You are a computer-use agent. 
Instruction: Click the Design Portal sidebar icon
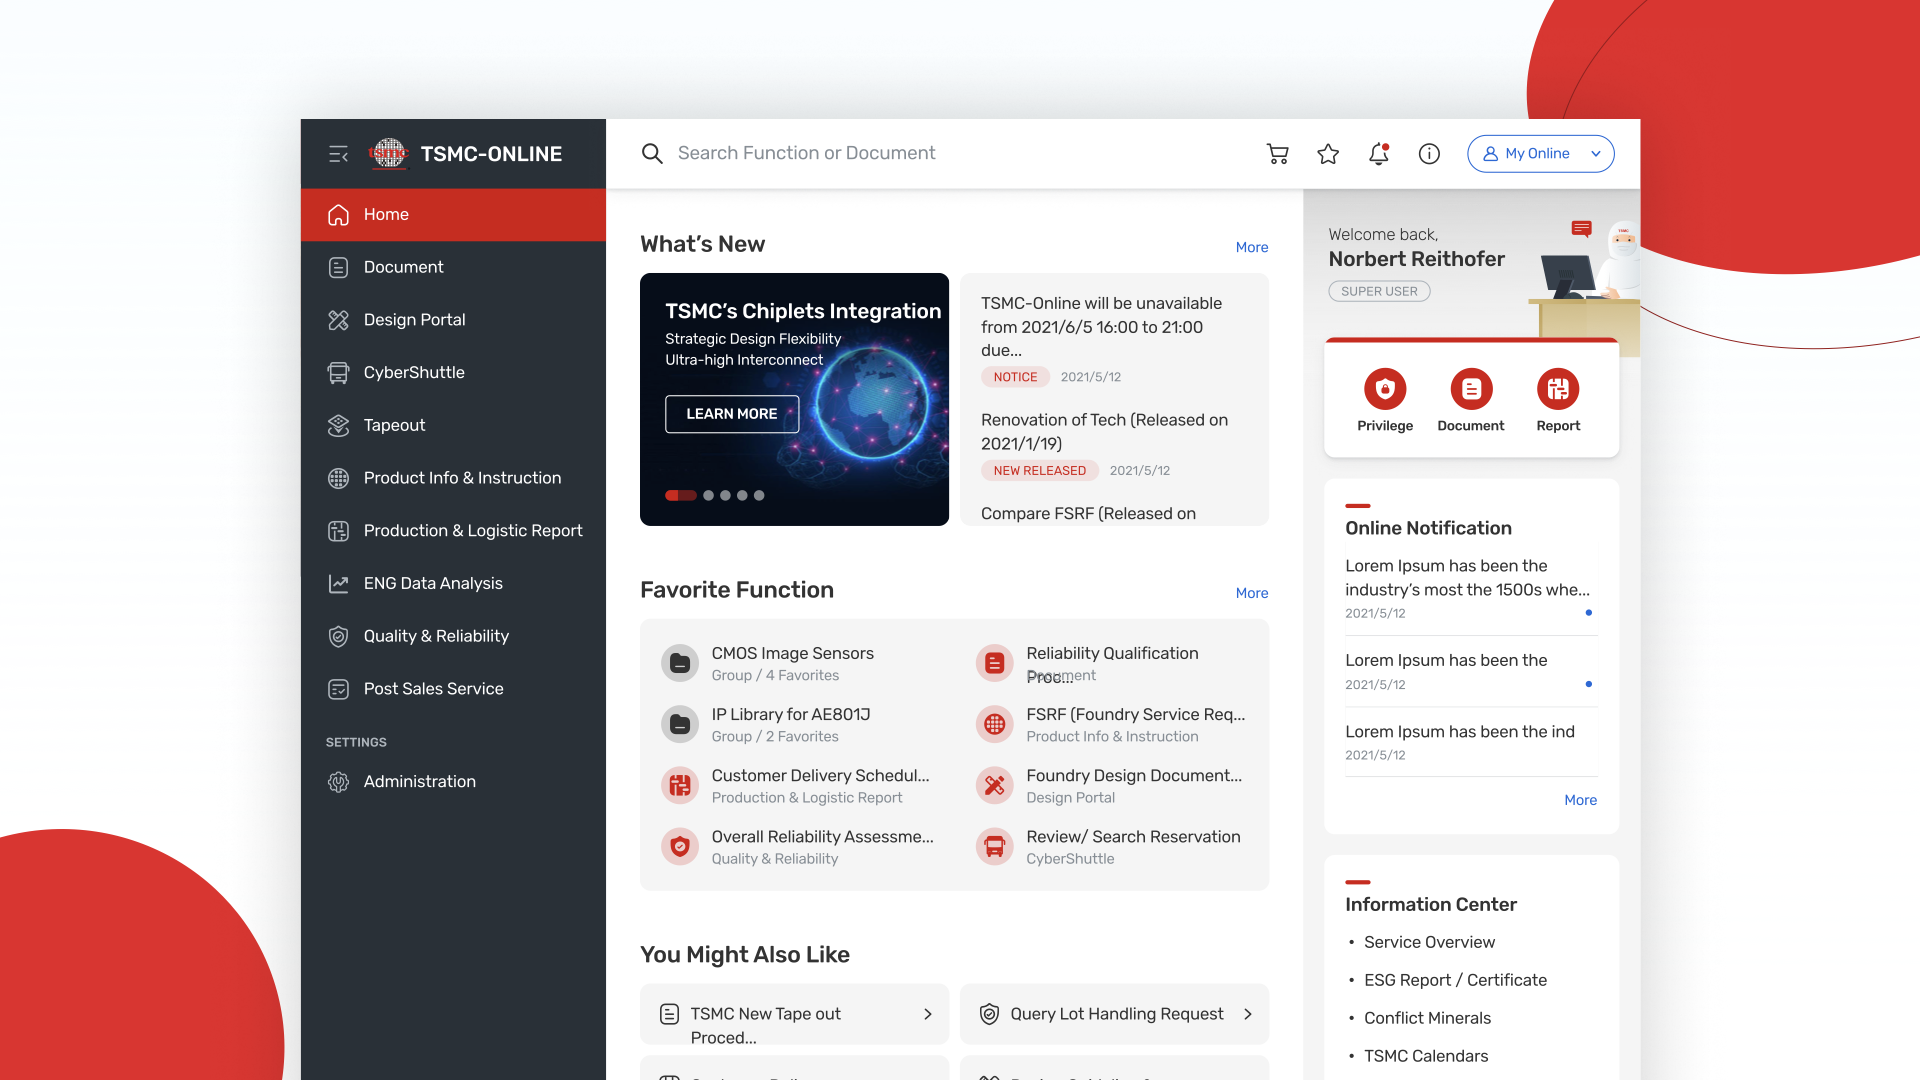tap(338, 320)
